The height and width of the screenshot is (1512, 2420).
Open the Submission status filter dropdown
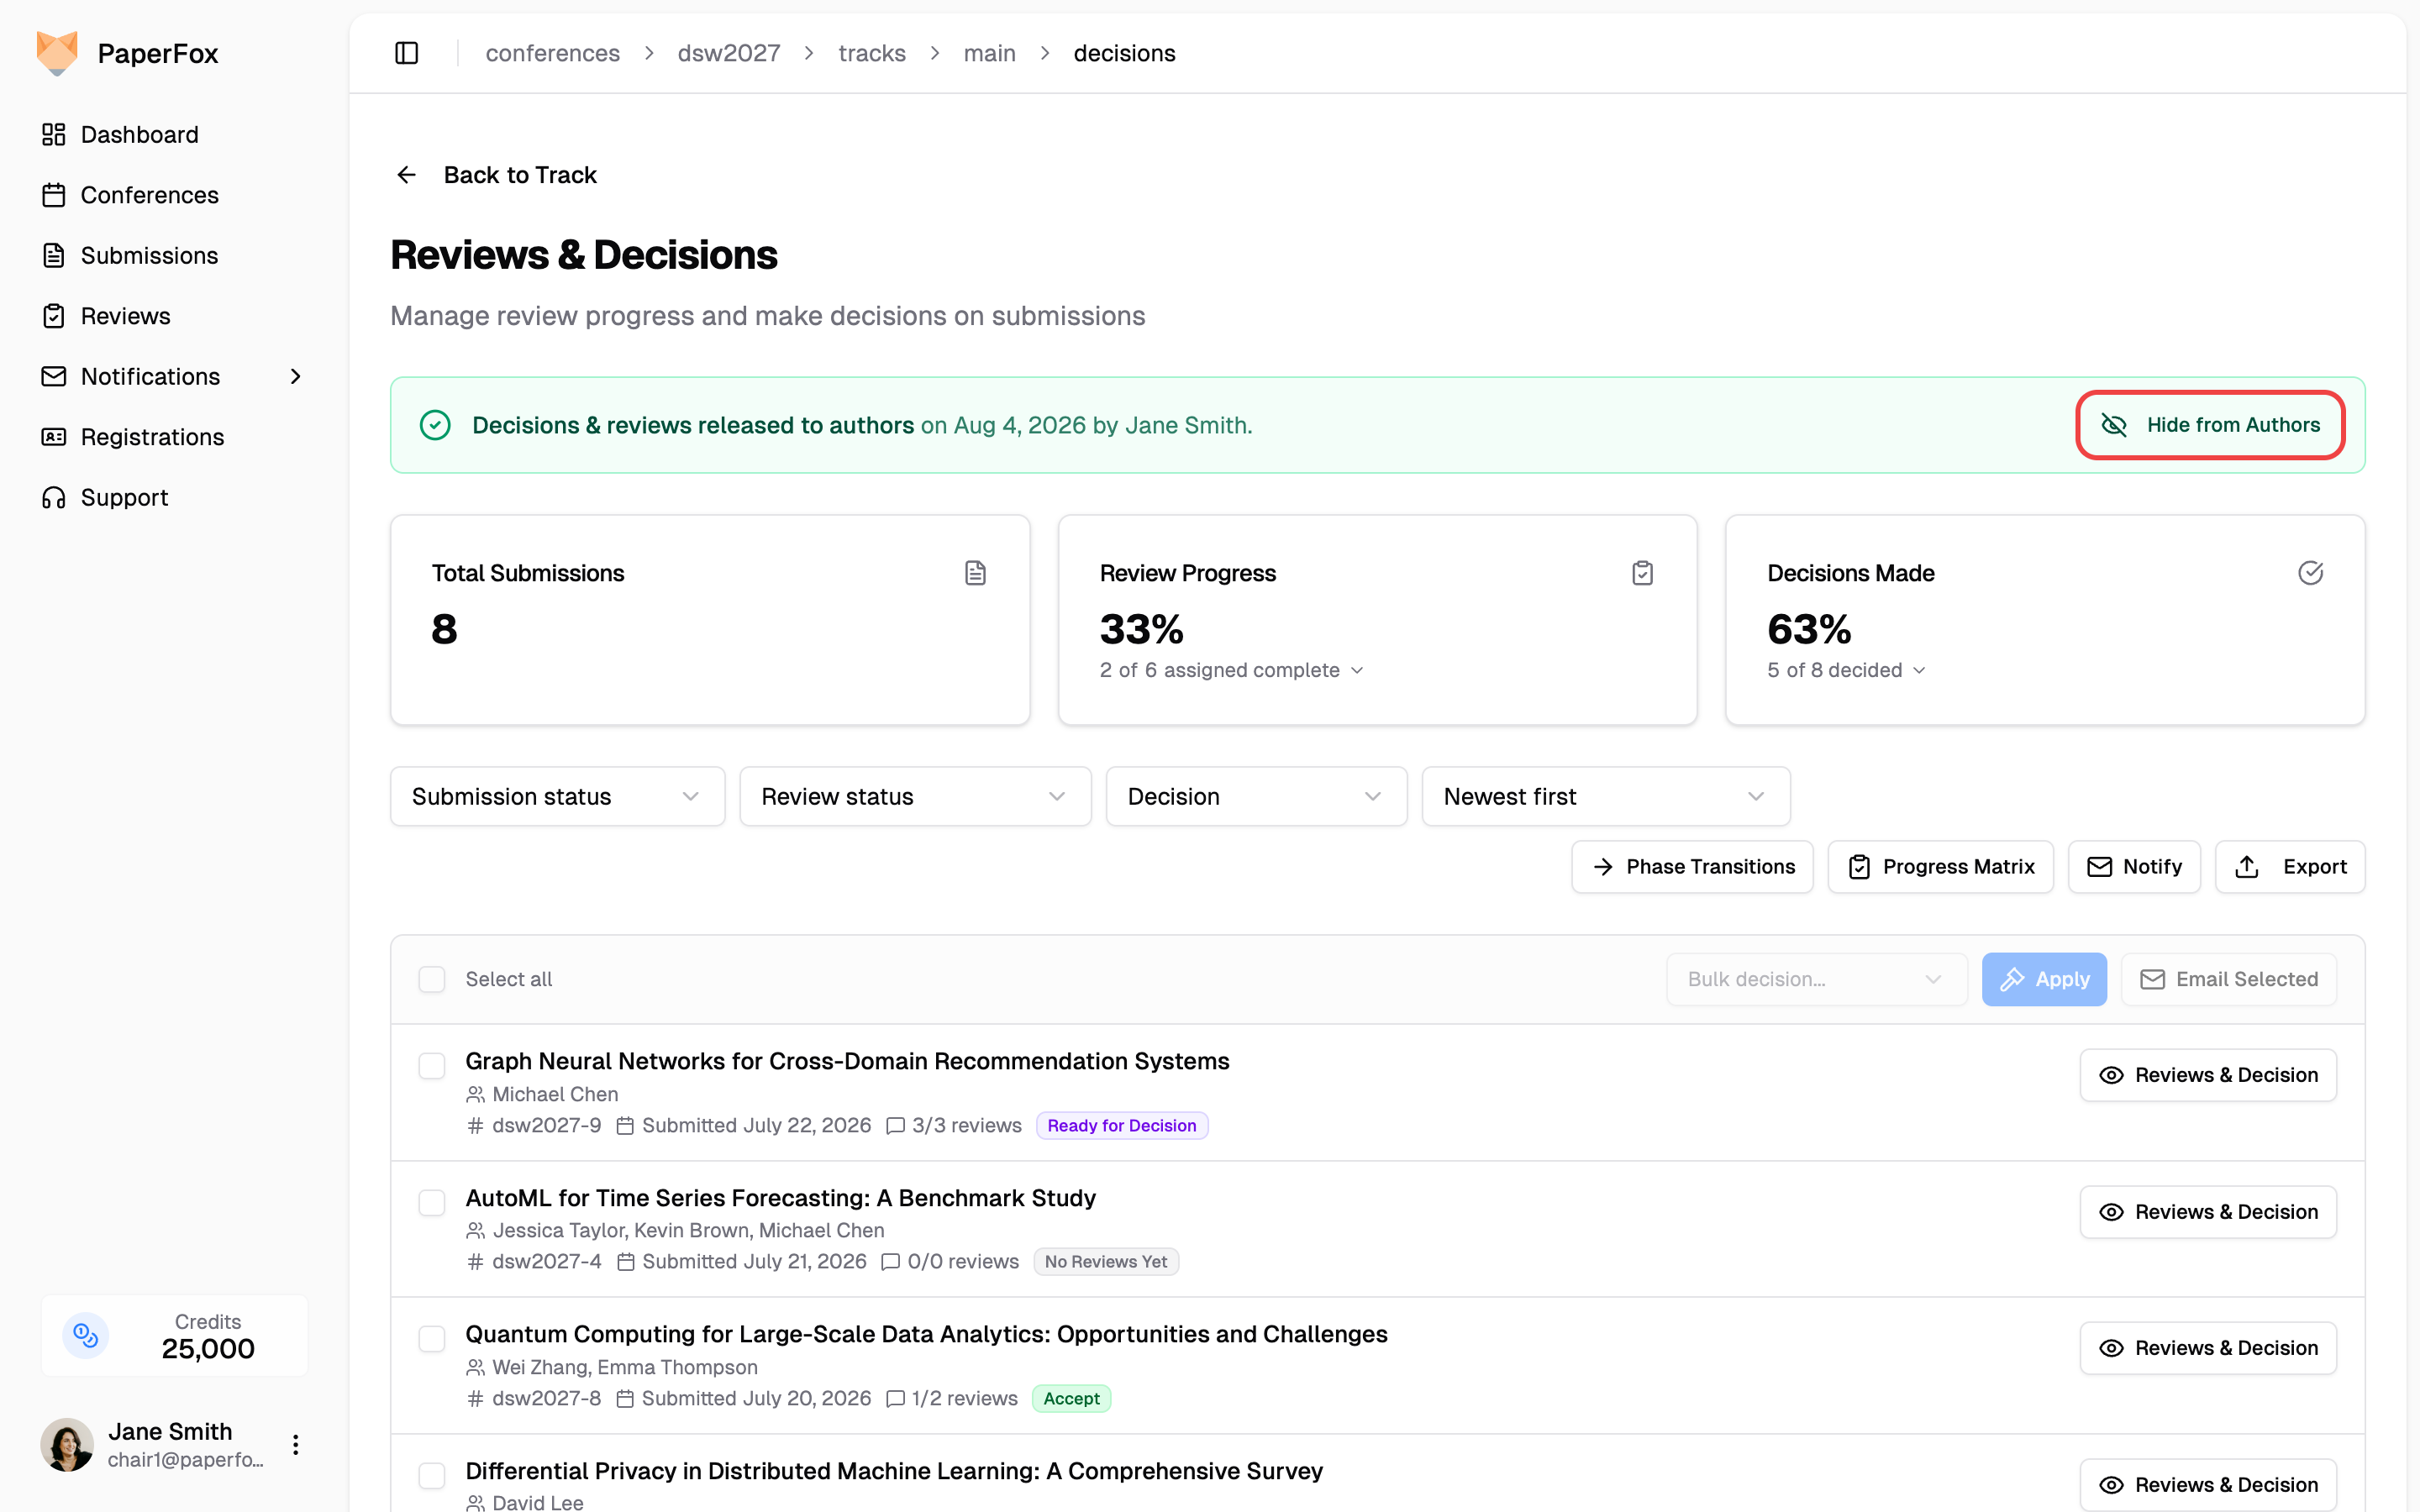coord(557,797)
